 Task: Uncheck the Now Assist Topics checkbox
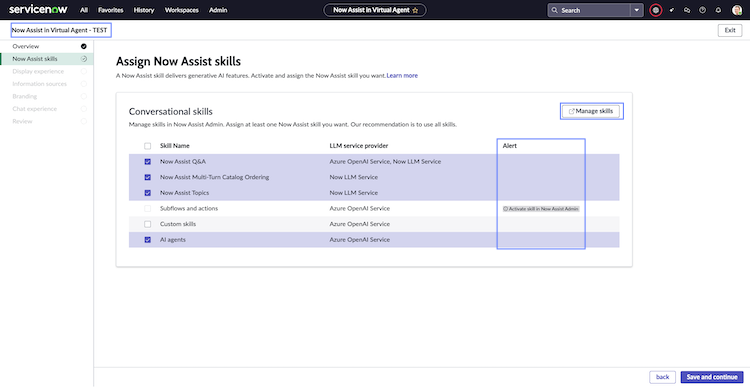[x=147, y=193]
